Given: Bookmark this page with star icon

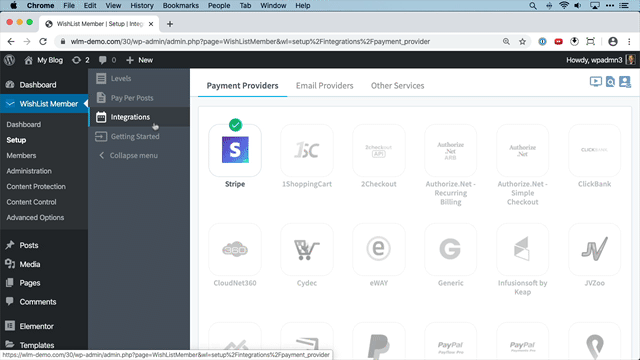Looking at the screenshot, I should (522, 41).
